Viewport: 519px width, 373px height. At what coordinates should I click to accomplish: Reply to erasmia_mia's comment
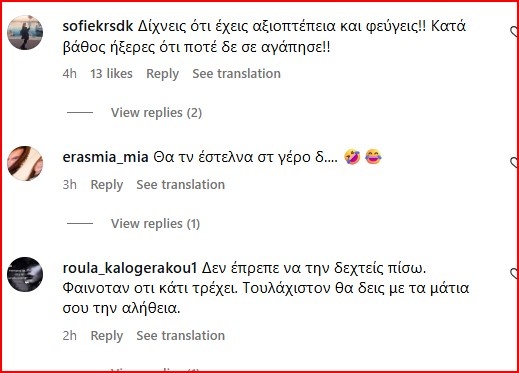pos(107,185)
